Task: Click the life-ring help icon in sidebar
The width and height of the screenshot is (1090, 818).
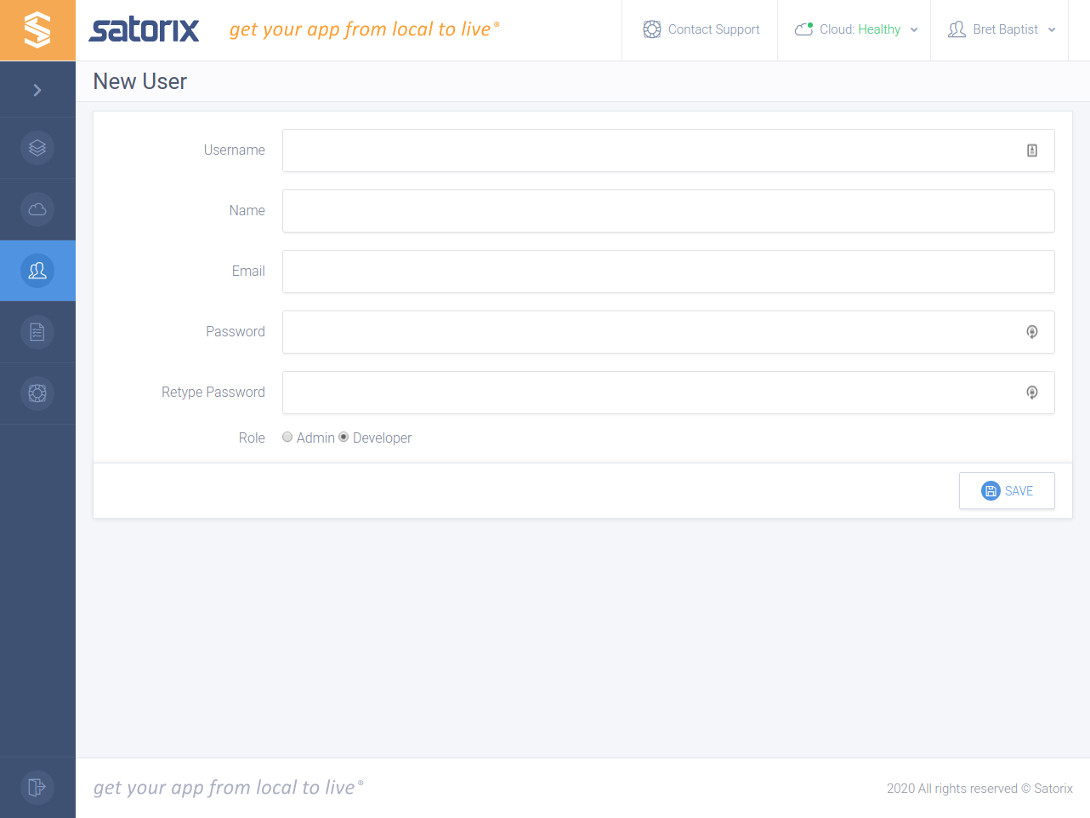Action: [x=37, y=392]
